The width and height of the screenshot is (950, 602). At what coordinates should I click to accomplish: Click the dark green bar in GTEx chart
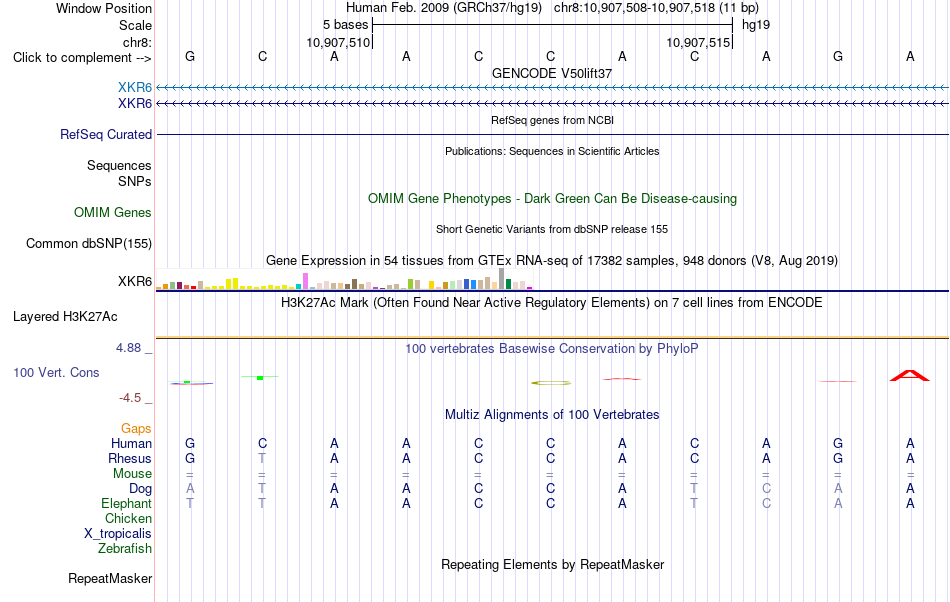[508, 284]
